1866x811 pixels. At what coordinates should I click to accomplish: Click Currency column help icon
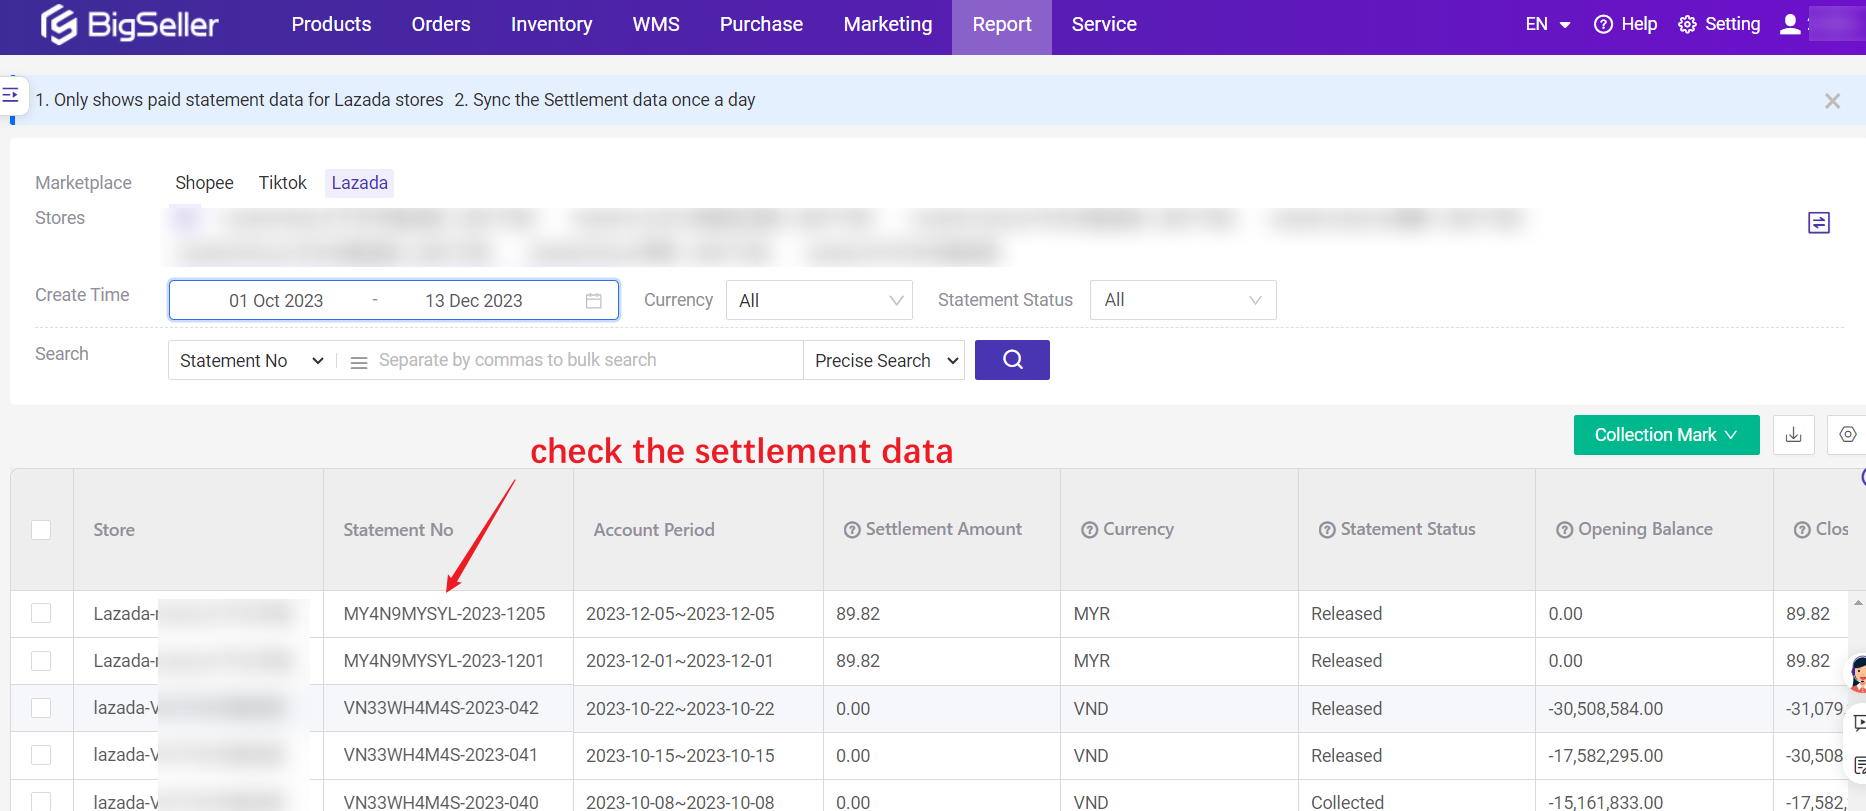[x=1090, y=530]
